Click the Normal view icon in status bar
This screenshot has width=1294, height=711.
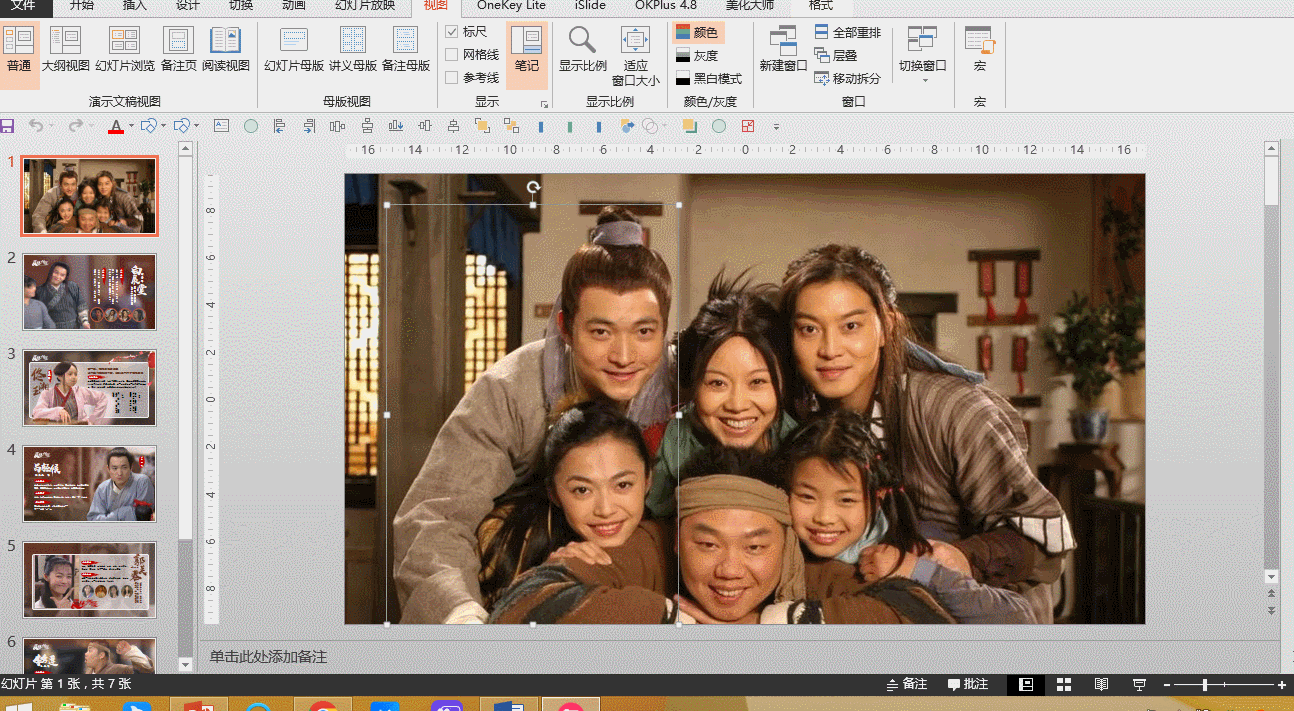click(x=1026, y=685)
